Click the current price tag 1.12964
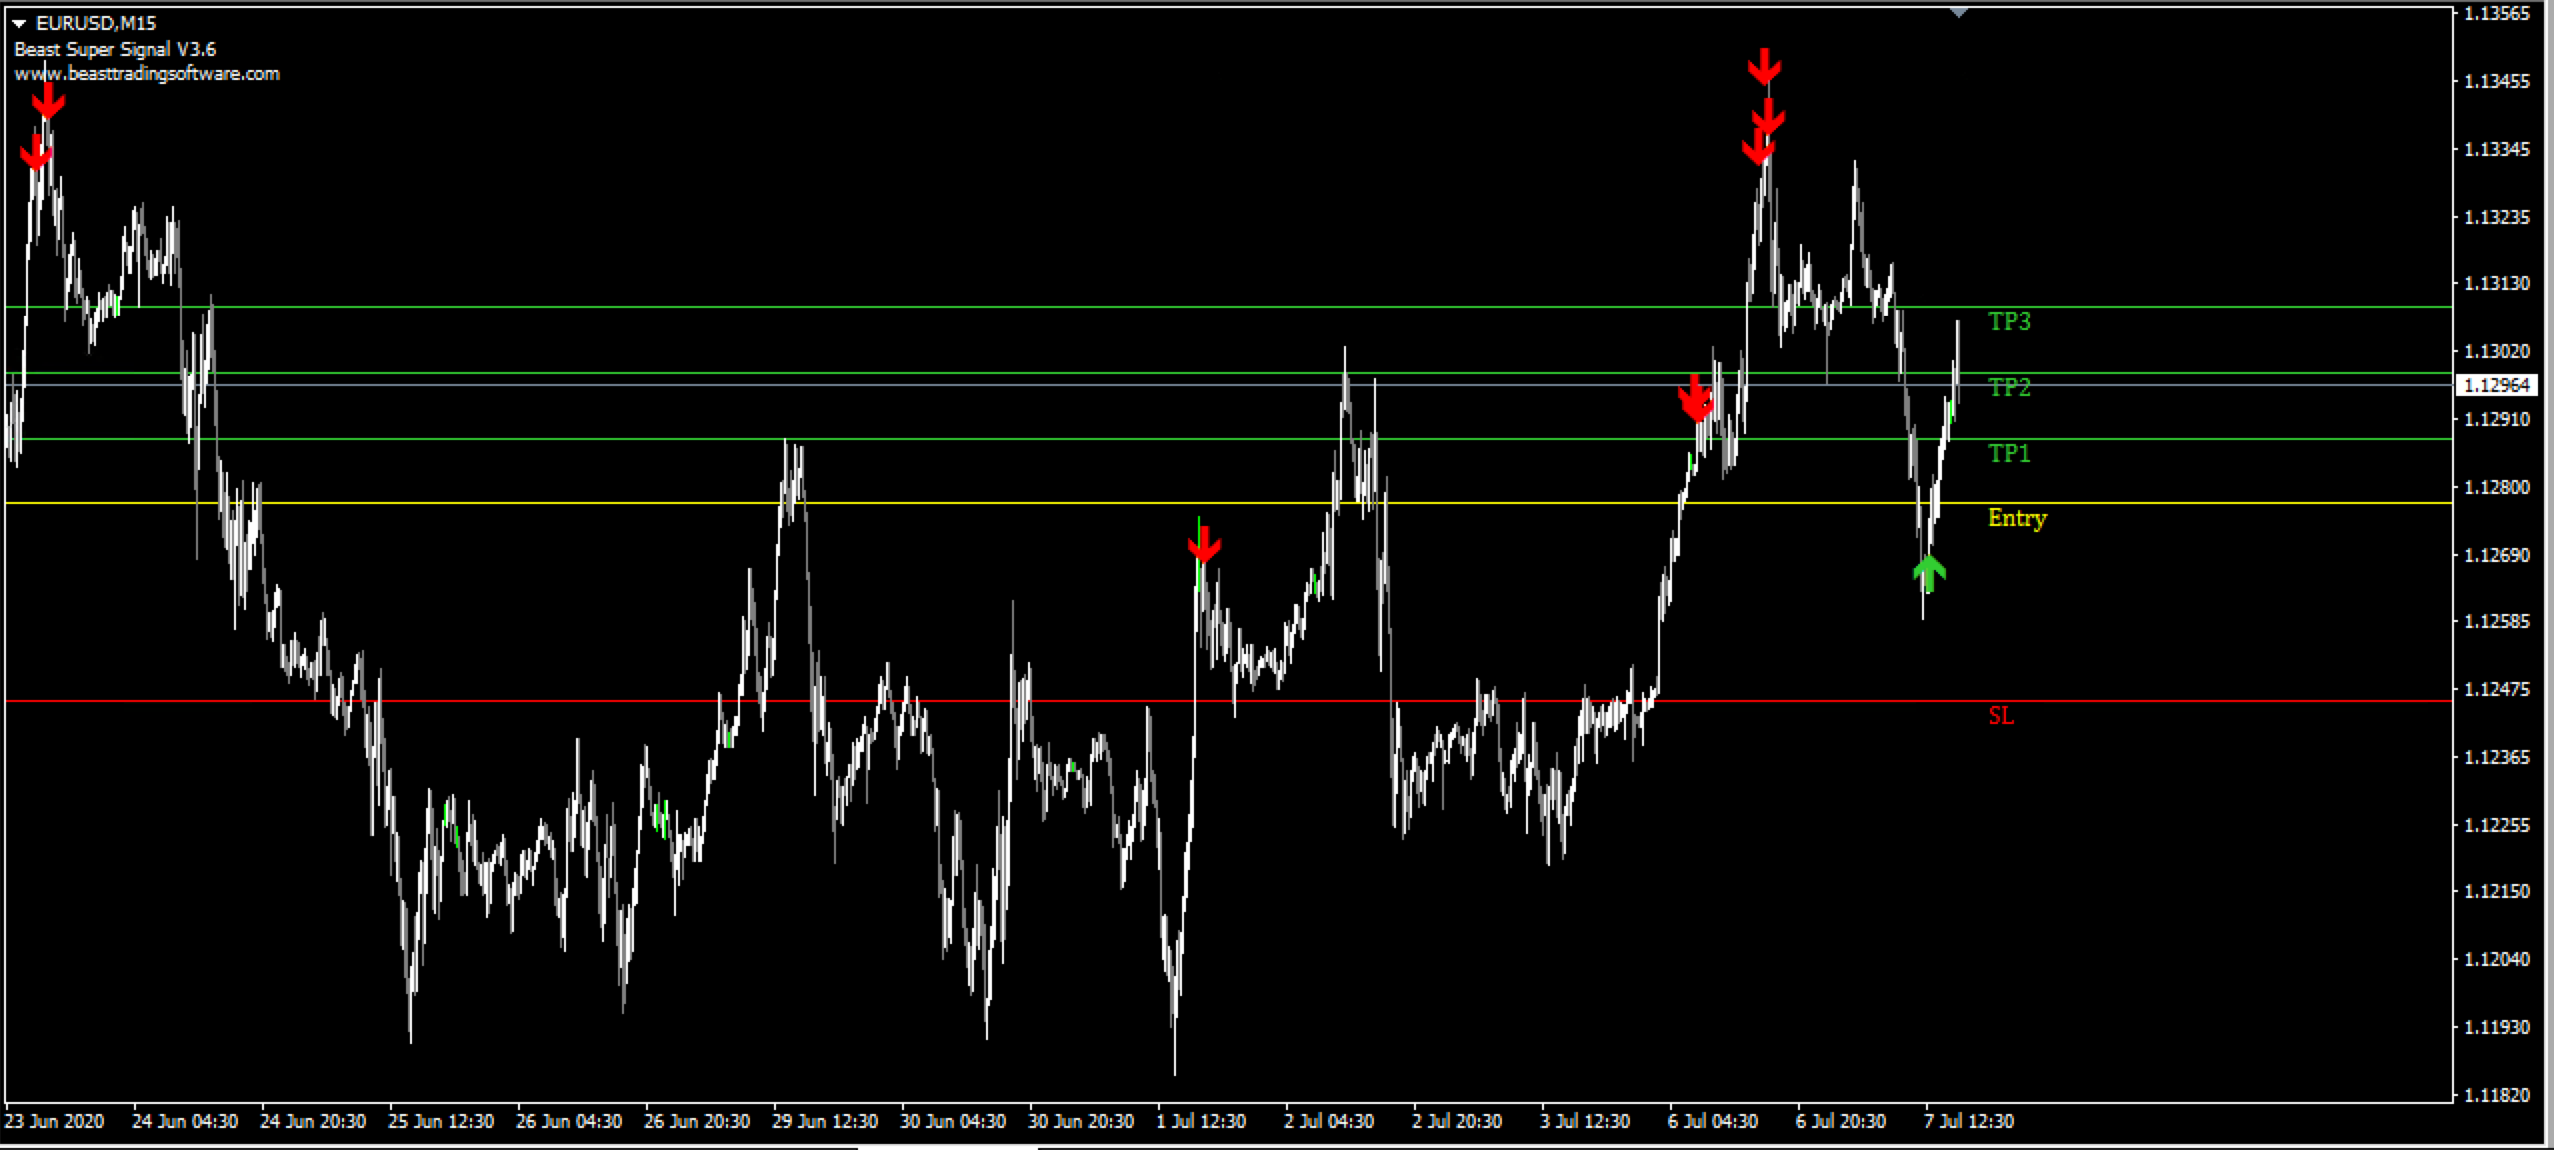 tap(2496, 385)
